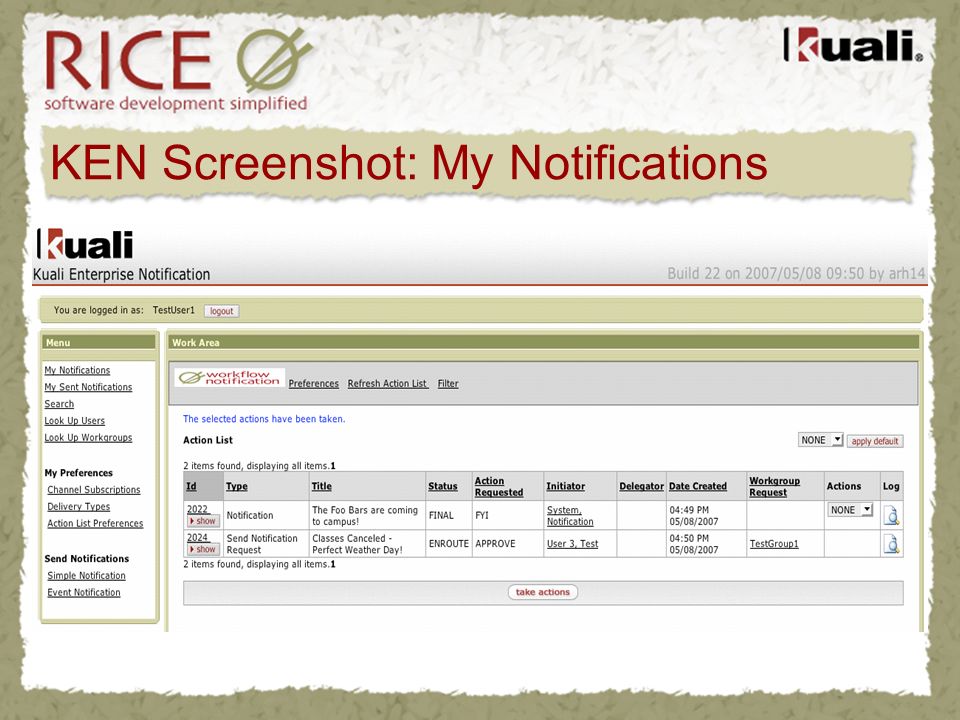Click Refresh Action List link

tap(388, 383)
